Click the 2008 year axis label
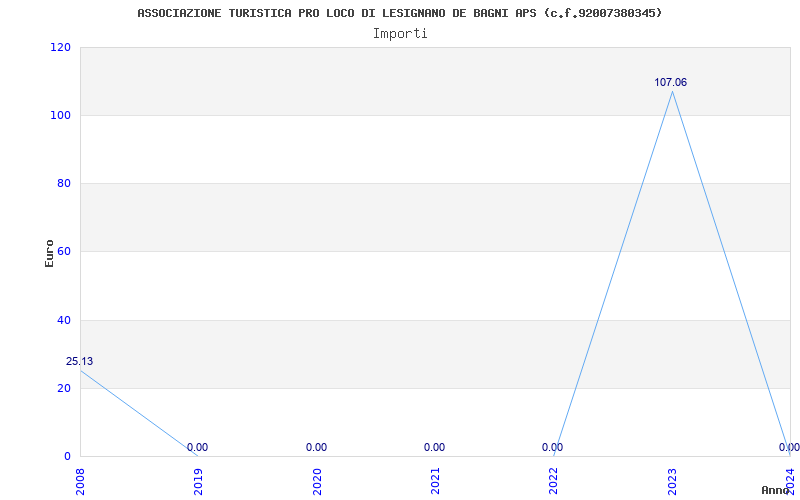Viewport: 800px width, 500px height. 80,481
